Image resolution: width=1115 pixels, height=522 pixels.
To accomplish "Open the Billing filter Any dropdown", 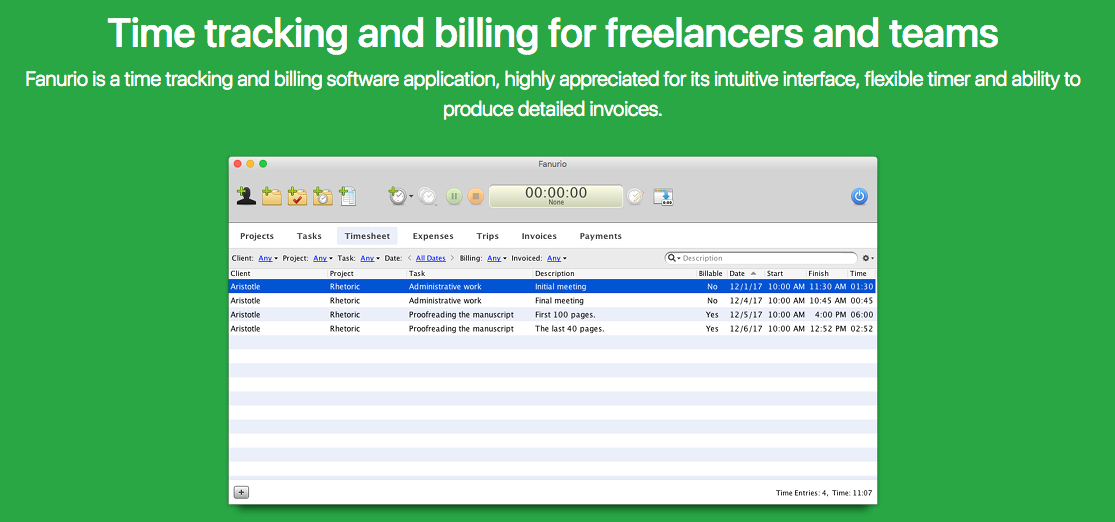I will point(497,258).
